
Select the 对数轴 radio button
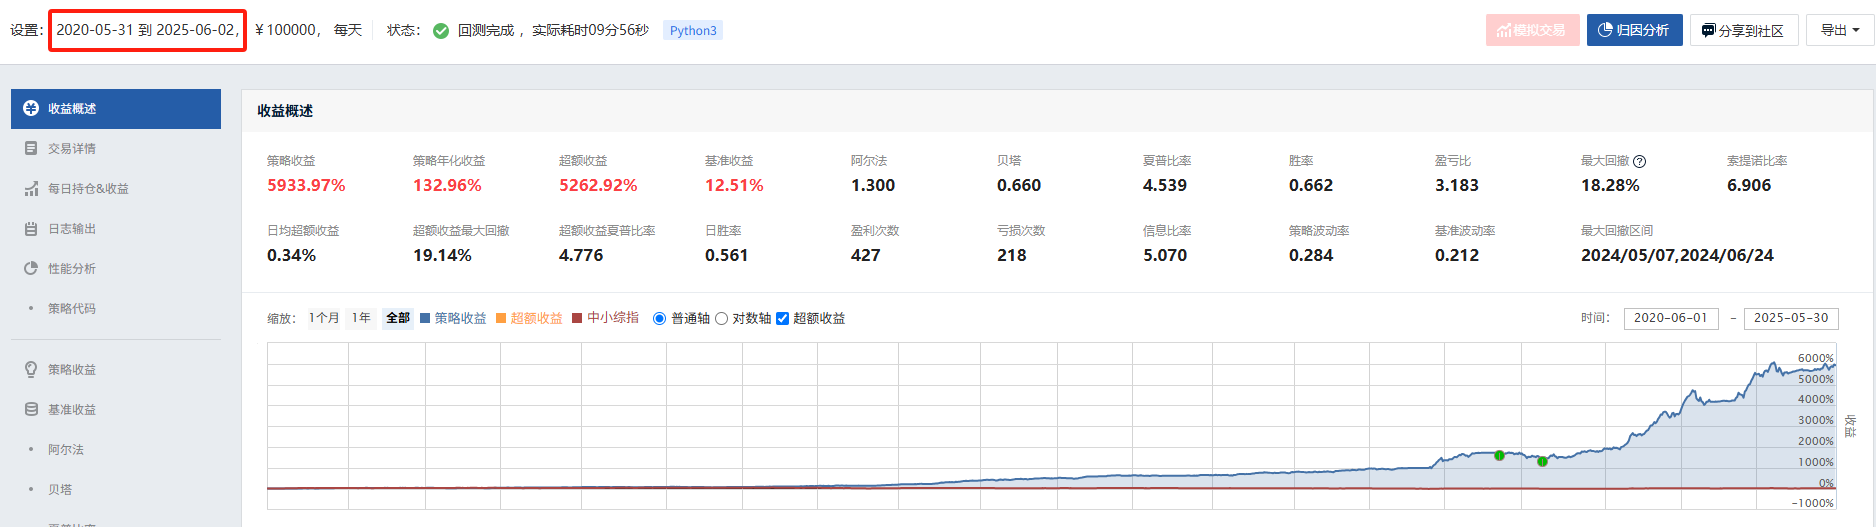[x=721, y=319]
